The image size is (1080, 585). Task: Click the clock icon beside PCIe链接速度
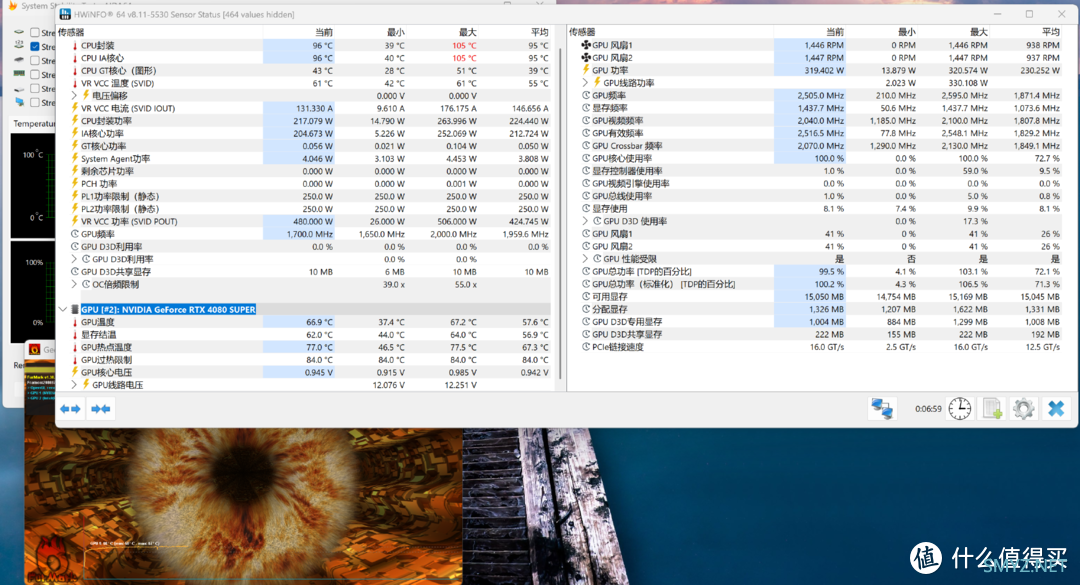point(587,347)
